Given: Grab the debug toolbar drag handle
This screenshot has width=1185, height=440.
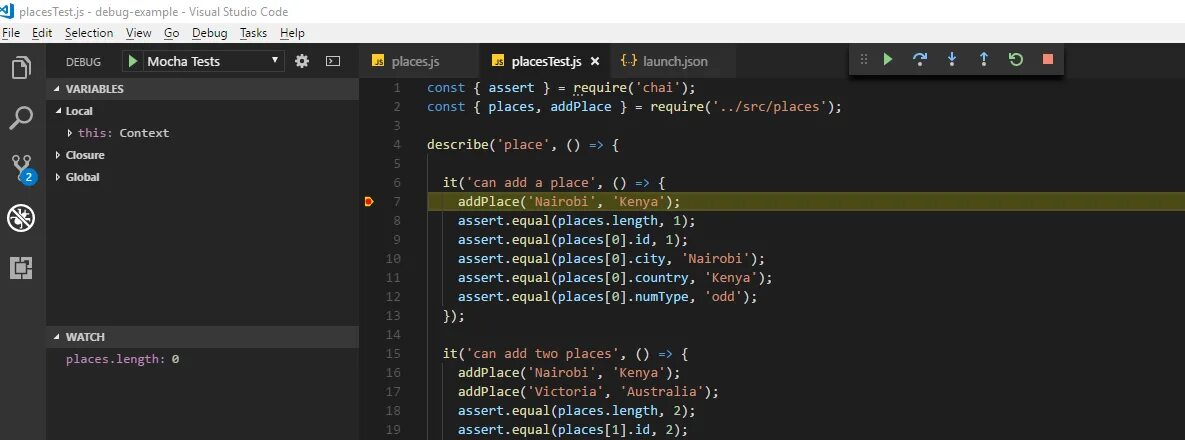Looking at the screenshot, I should pos(864,59).
